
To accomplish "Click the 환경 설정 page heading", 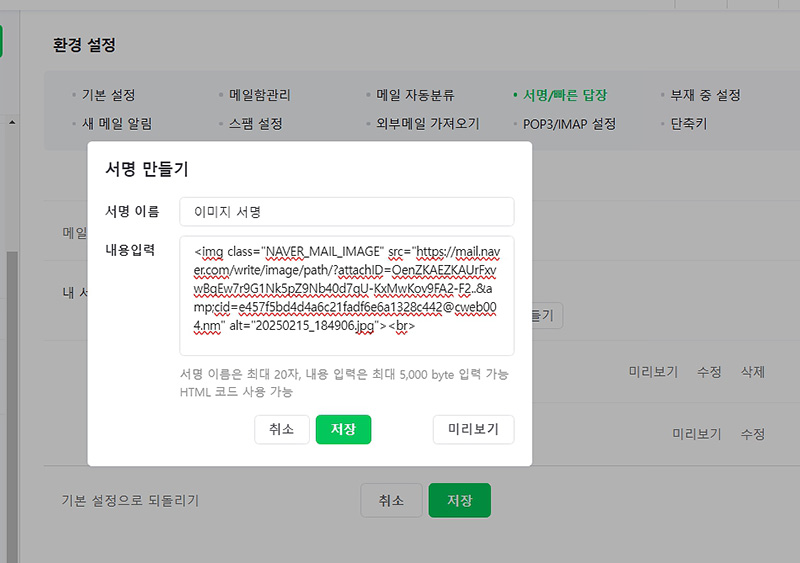I will point(85,45).
